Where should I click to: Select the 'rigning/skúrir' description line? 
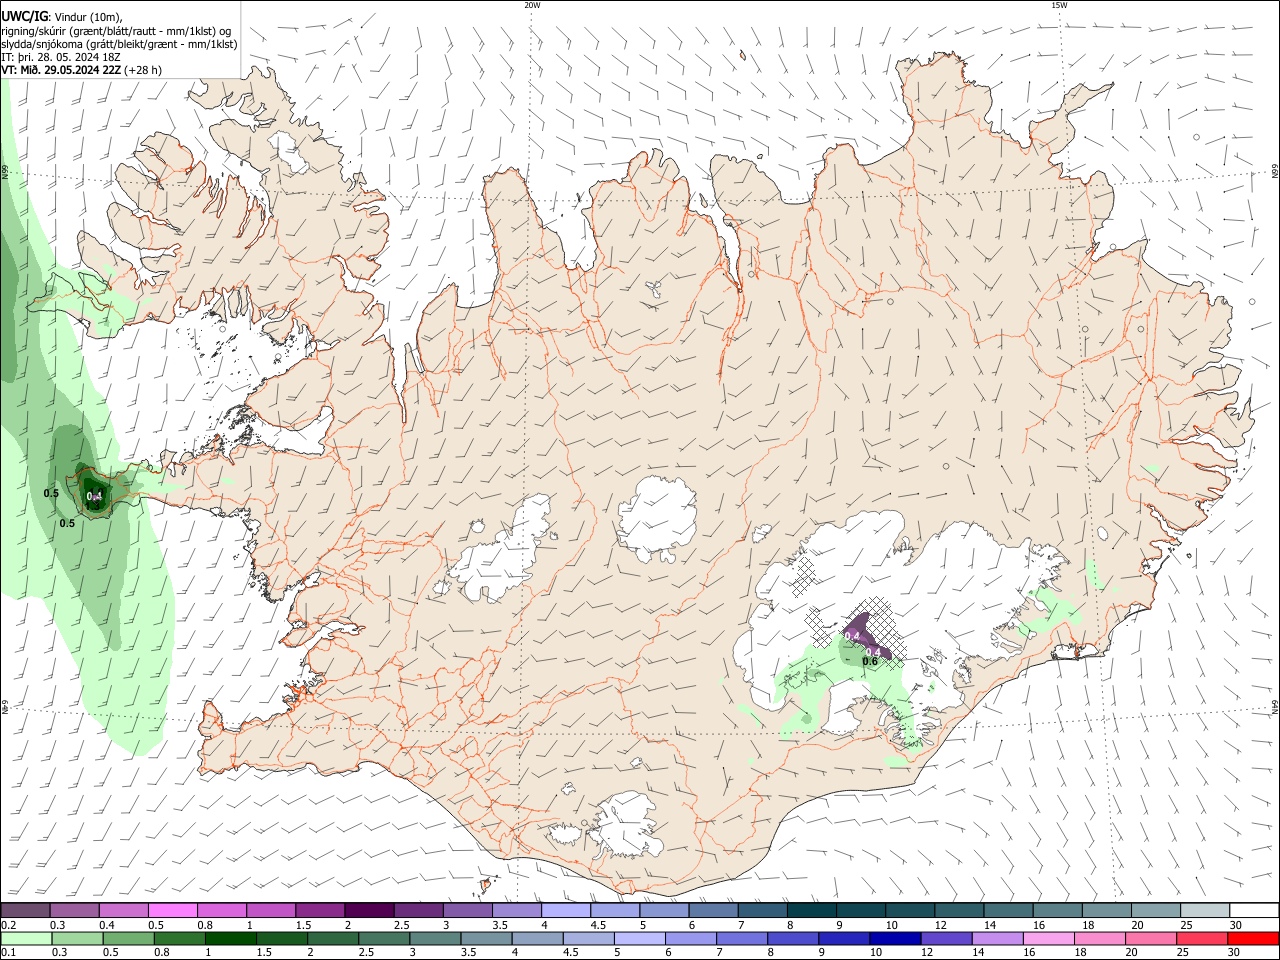[116, 31]
